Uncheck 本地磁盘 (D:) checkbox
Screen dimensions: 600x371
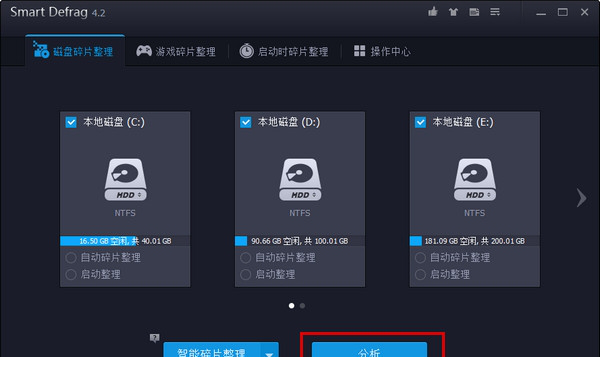[x=246, y=122]
